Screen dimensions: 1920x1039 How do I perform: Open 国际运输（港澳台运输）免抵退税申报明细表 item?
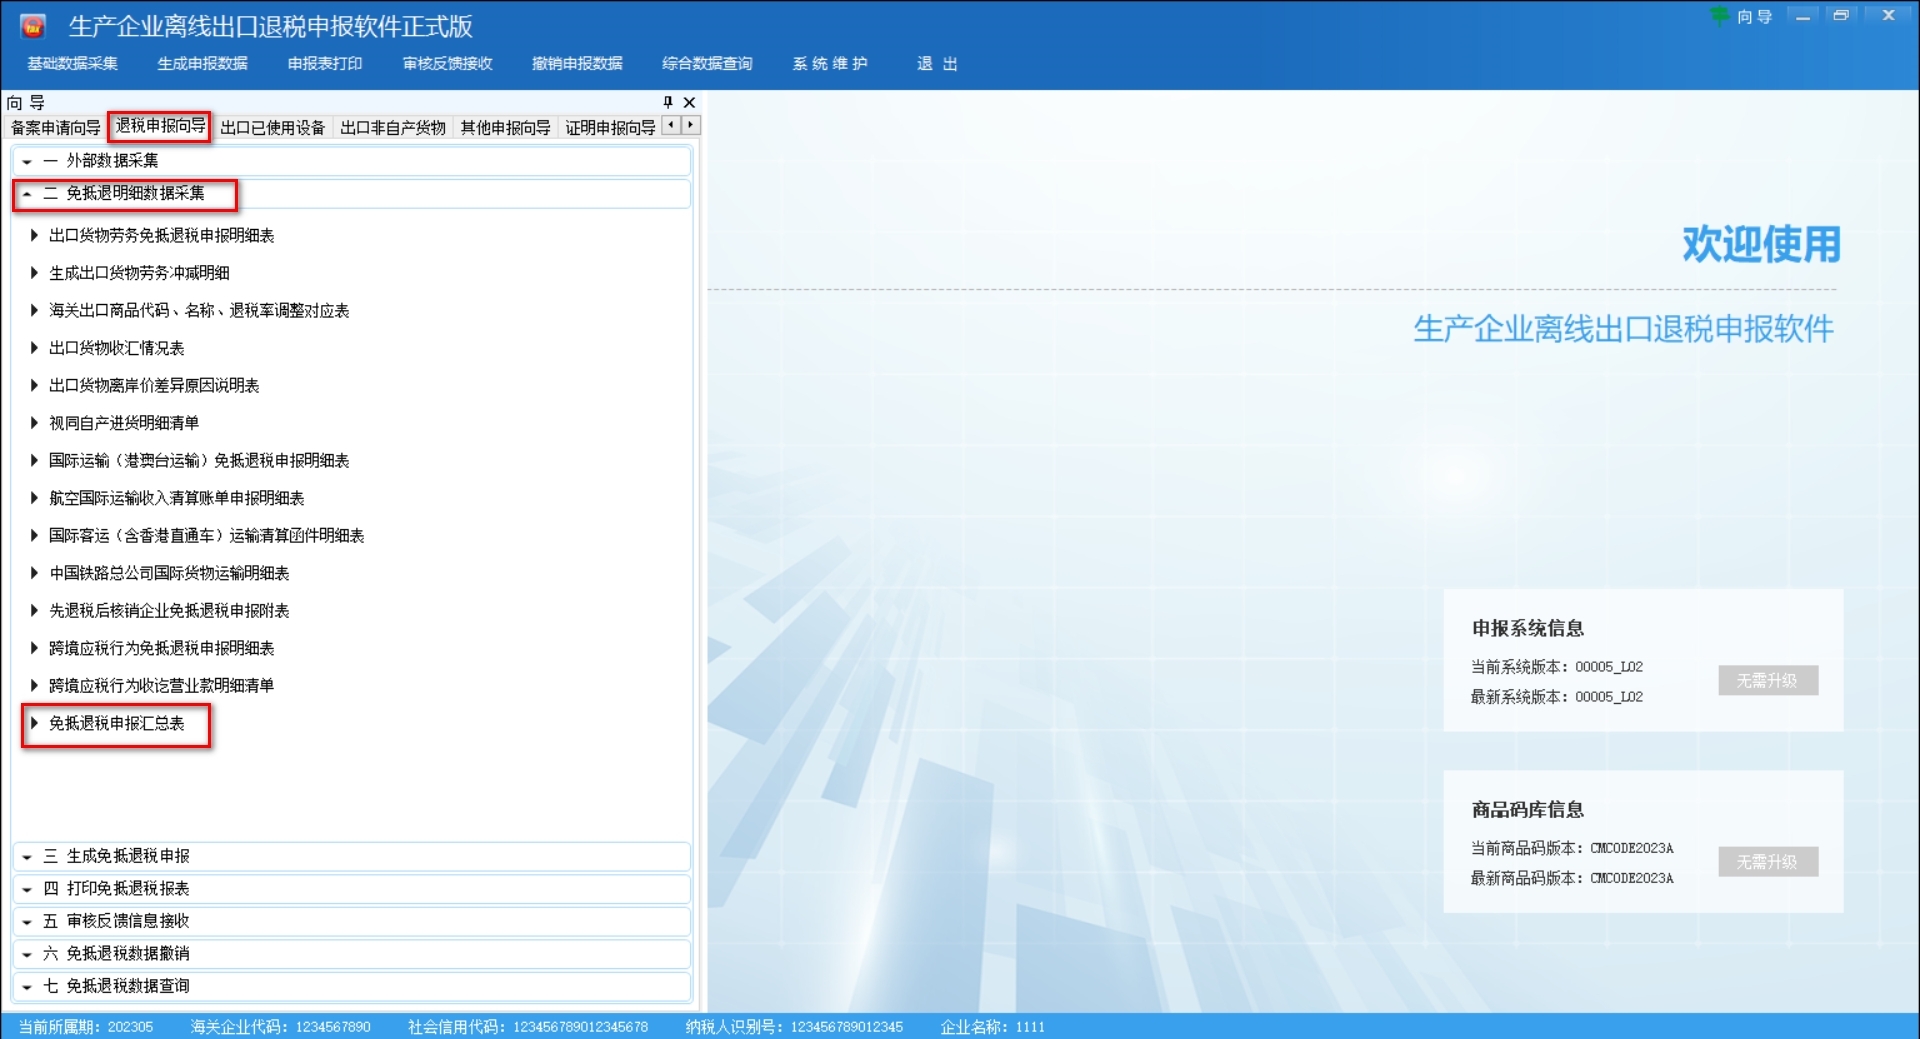coord(199,461)
